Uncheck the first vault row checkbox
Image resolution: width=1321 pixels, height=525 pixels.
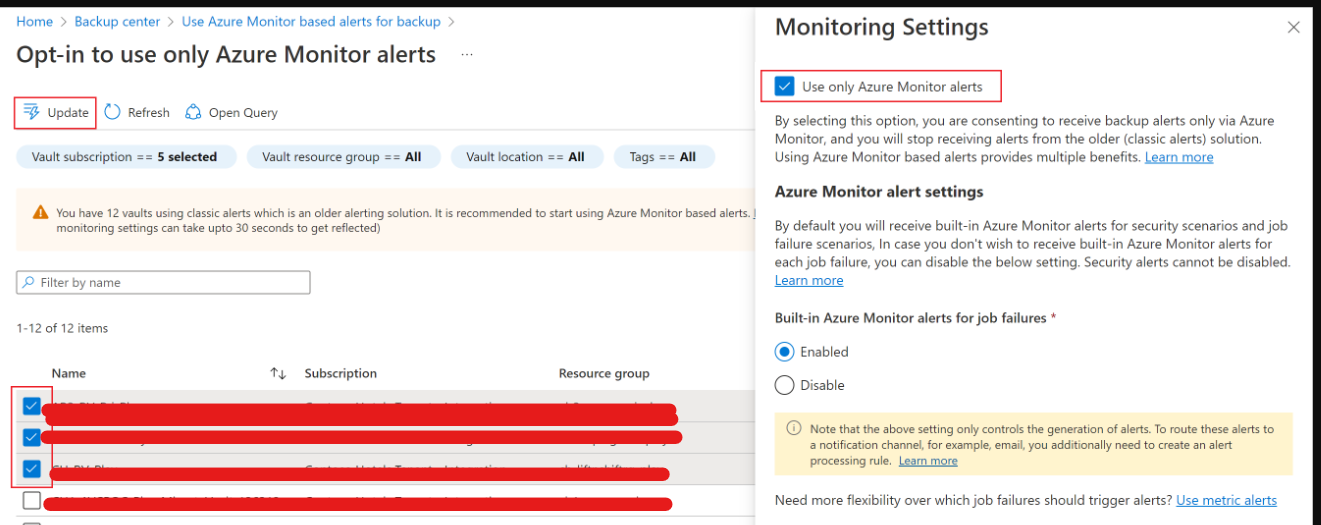[32, 406]
